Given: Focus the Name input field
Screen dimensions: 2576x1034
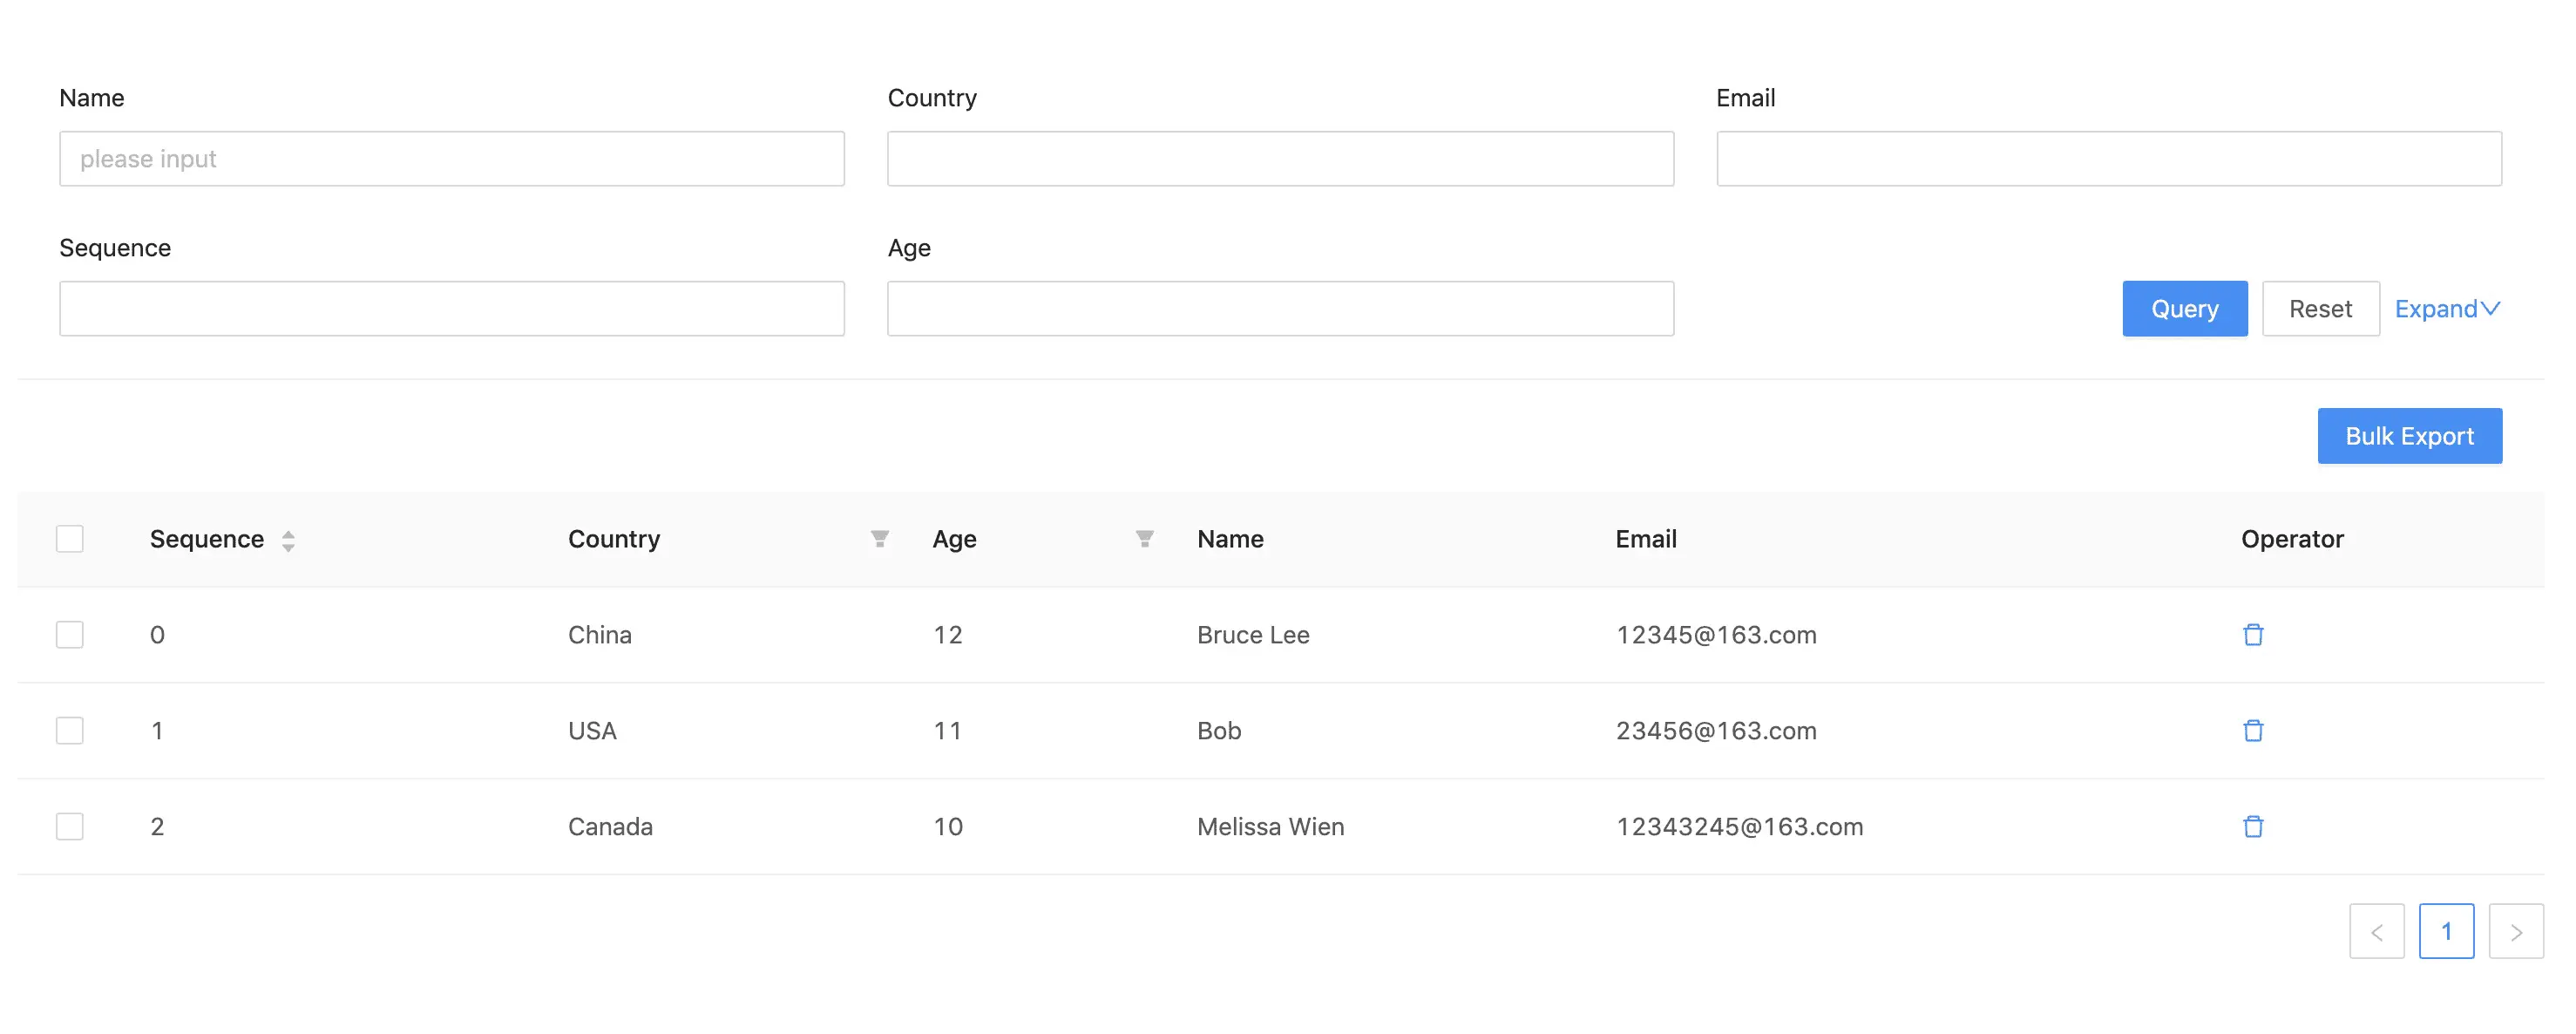Looking at the screenshot, I should coord(451,159).
